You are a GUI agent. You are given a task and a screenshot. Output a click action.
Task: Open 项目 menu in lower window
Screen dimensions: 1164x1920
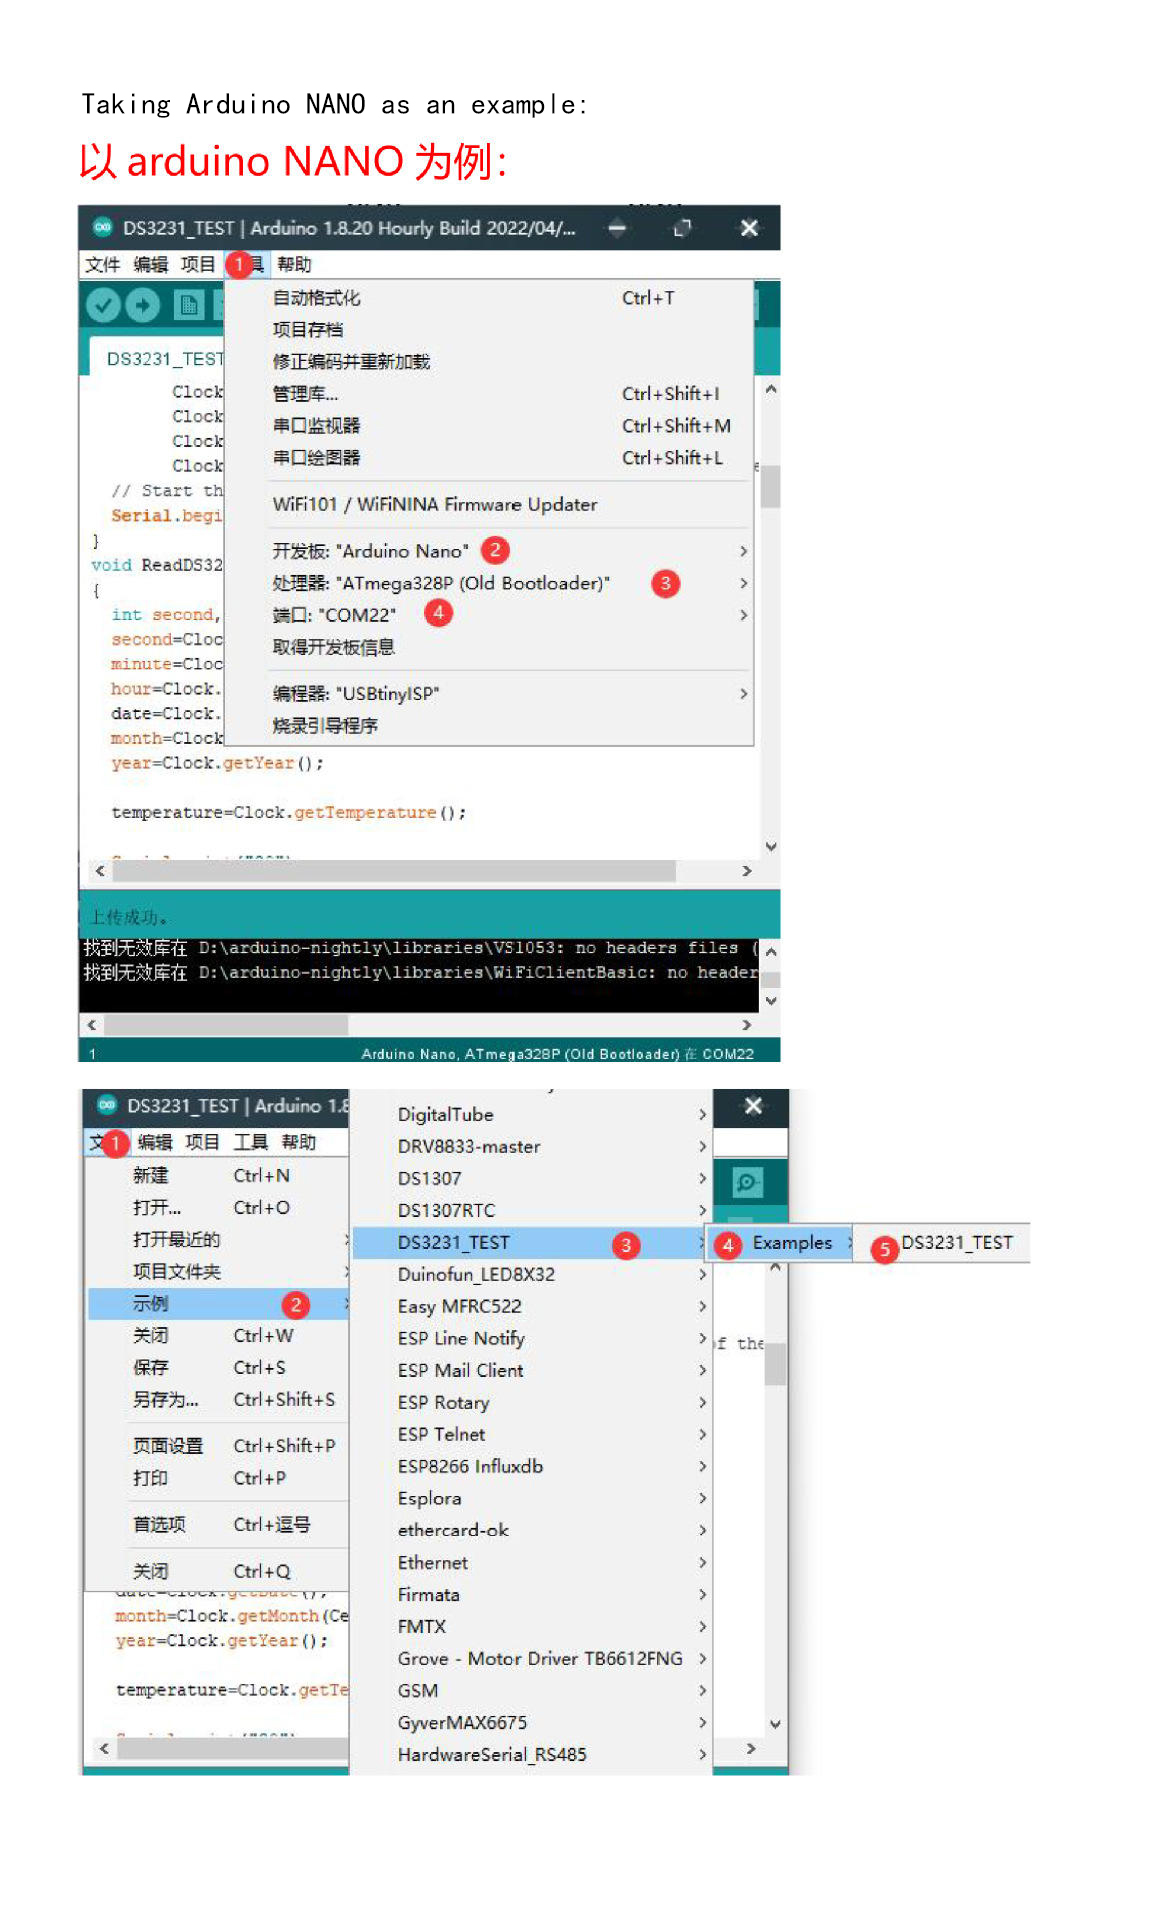[x=202, y=1142]
